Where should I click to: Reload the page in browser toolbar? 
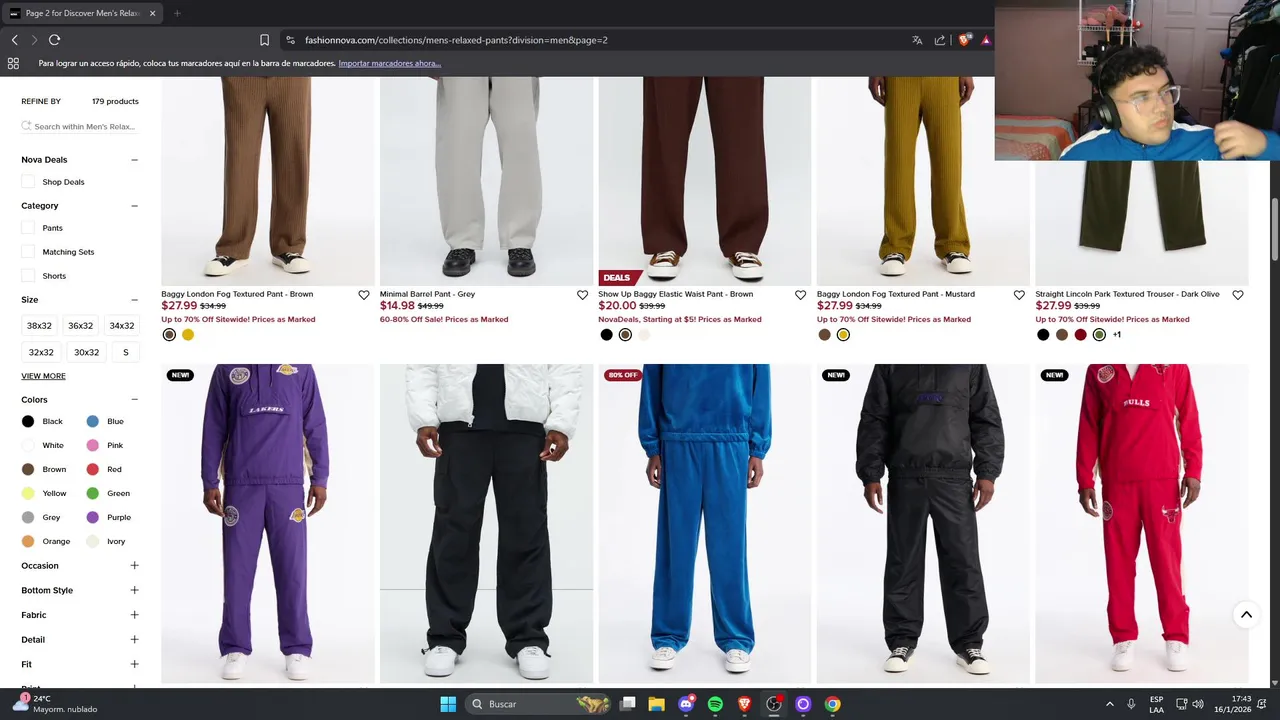tap(54, 40)
